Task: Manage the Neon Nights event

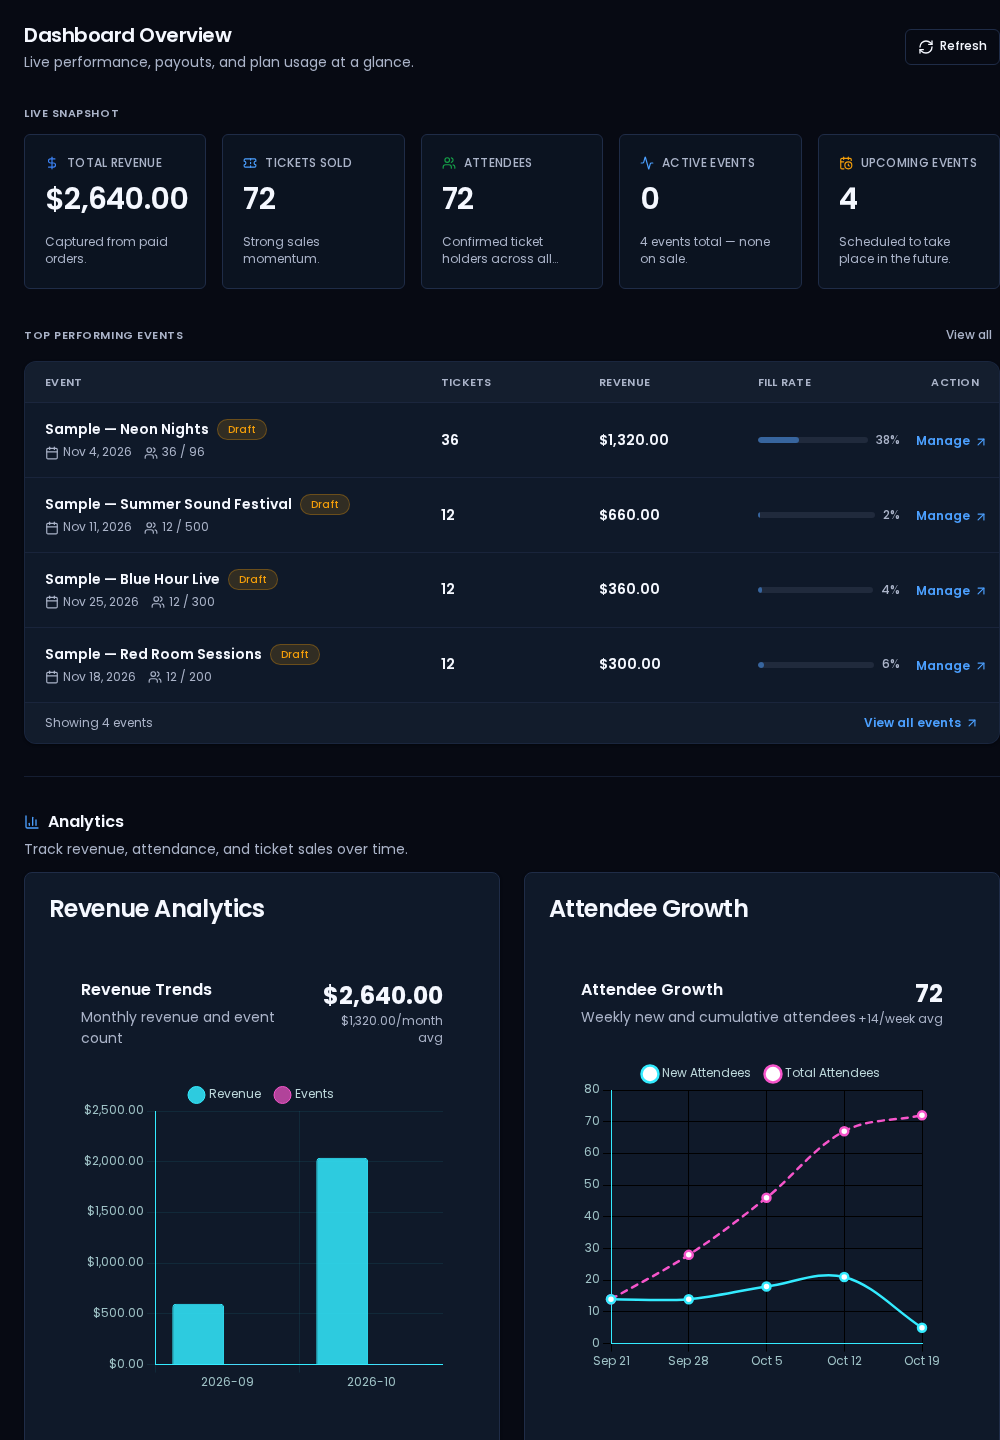Action: pyautogui.click(x=951, y=441)
